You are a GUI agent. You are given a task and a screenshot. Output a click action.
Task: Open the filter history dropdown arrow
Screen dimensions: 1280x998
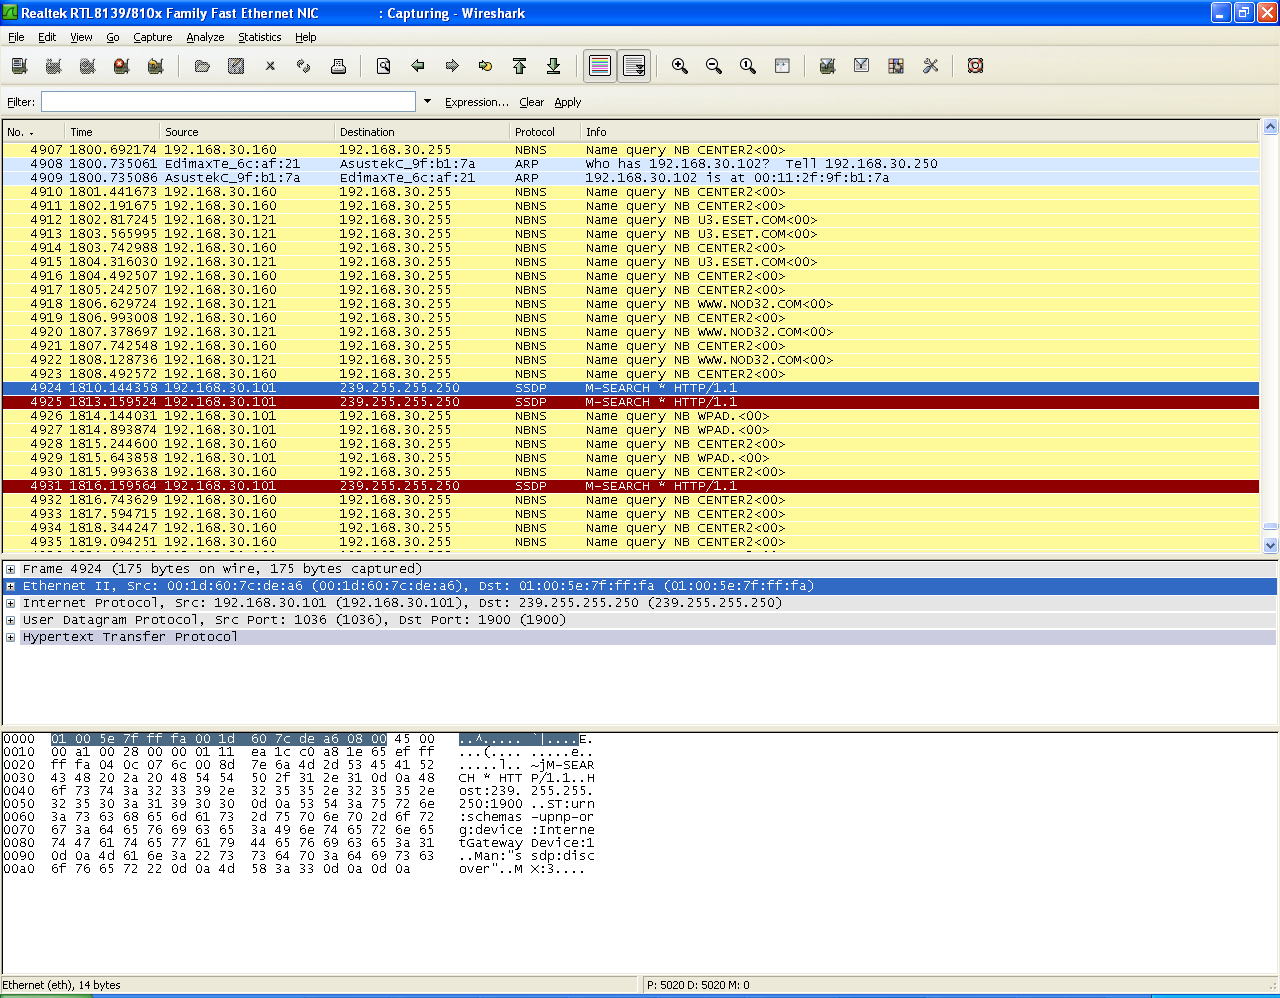(x=428, y=101)
